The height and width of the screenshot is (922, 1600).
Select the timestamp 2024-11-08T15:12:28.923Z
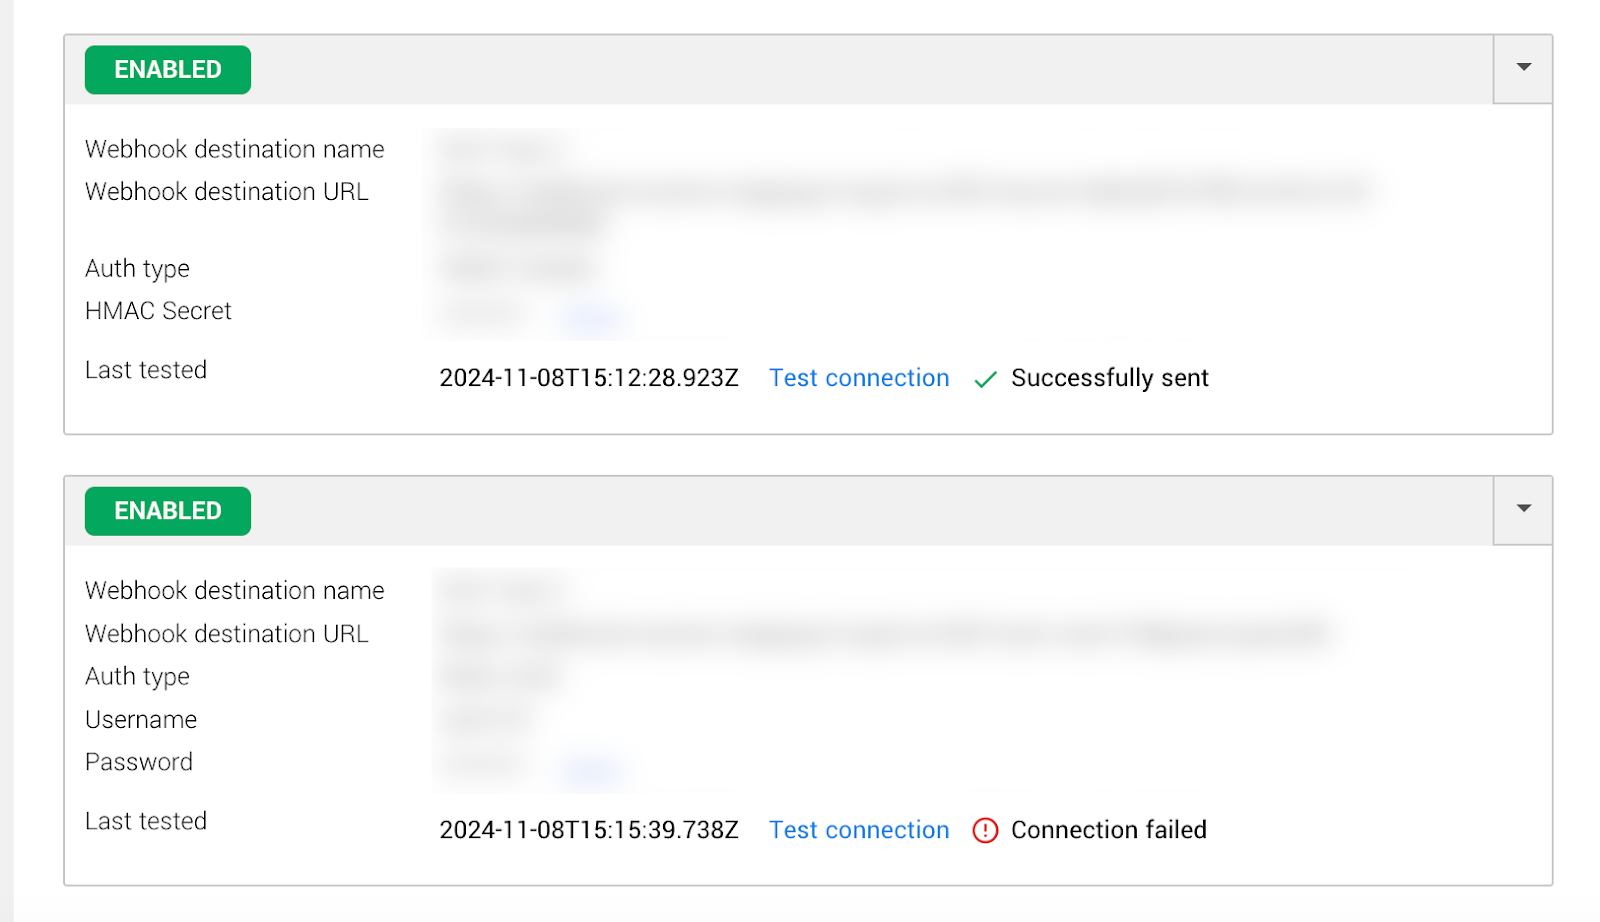[x=589, y=378]
